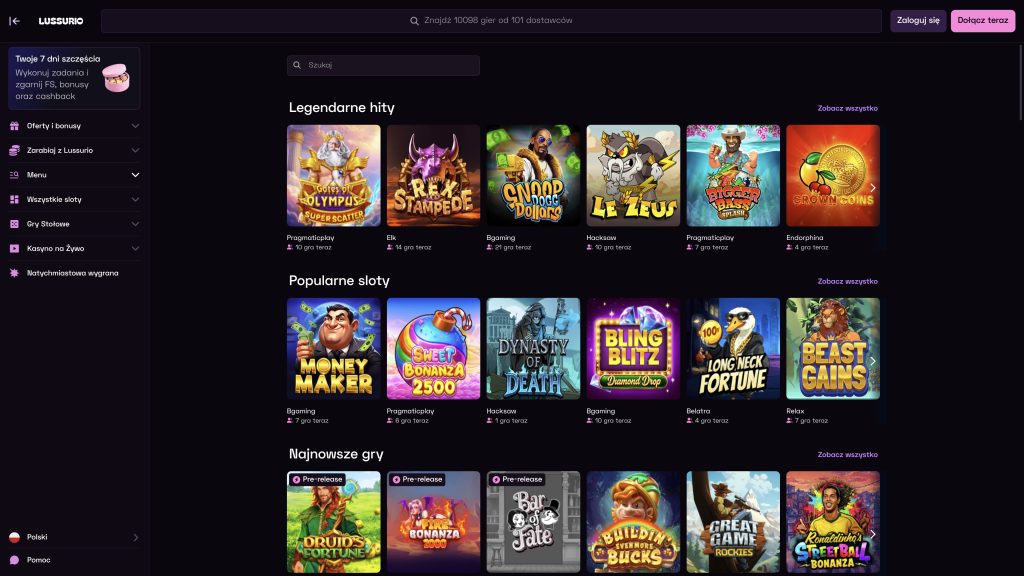Click the play icon beside Kasyno na Żywo
Image resolution: width=1024 pixels, height=576 pixels.
14,248
